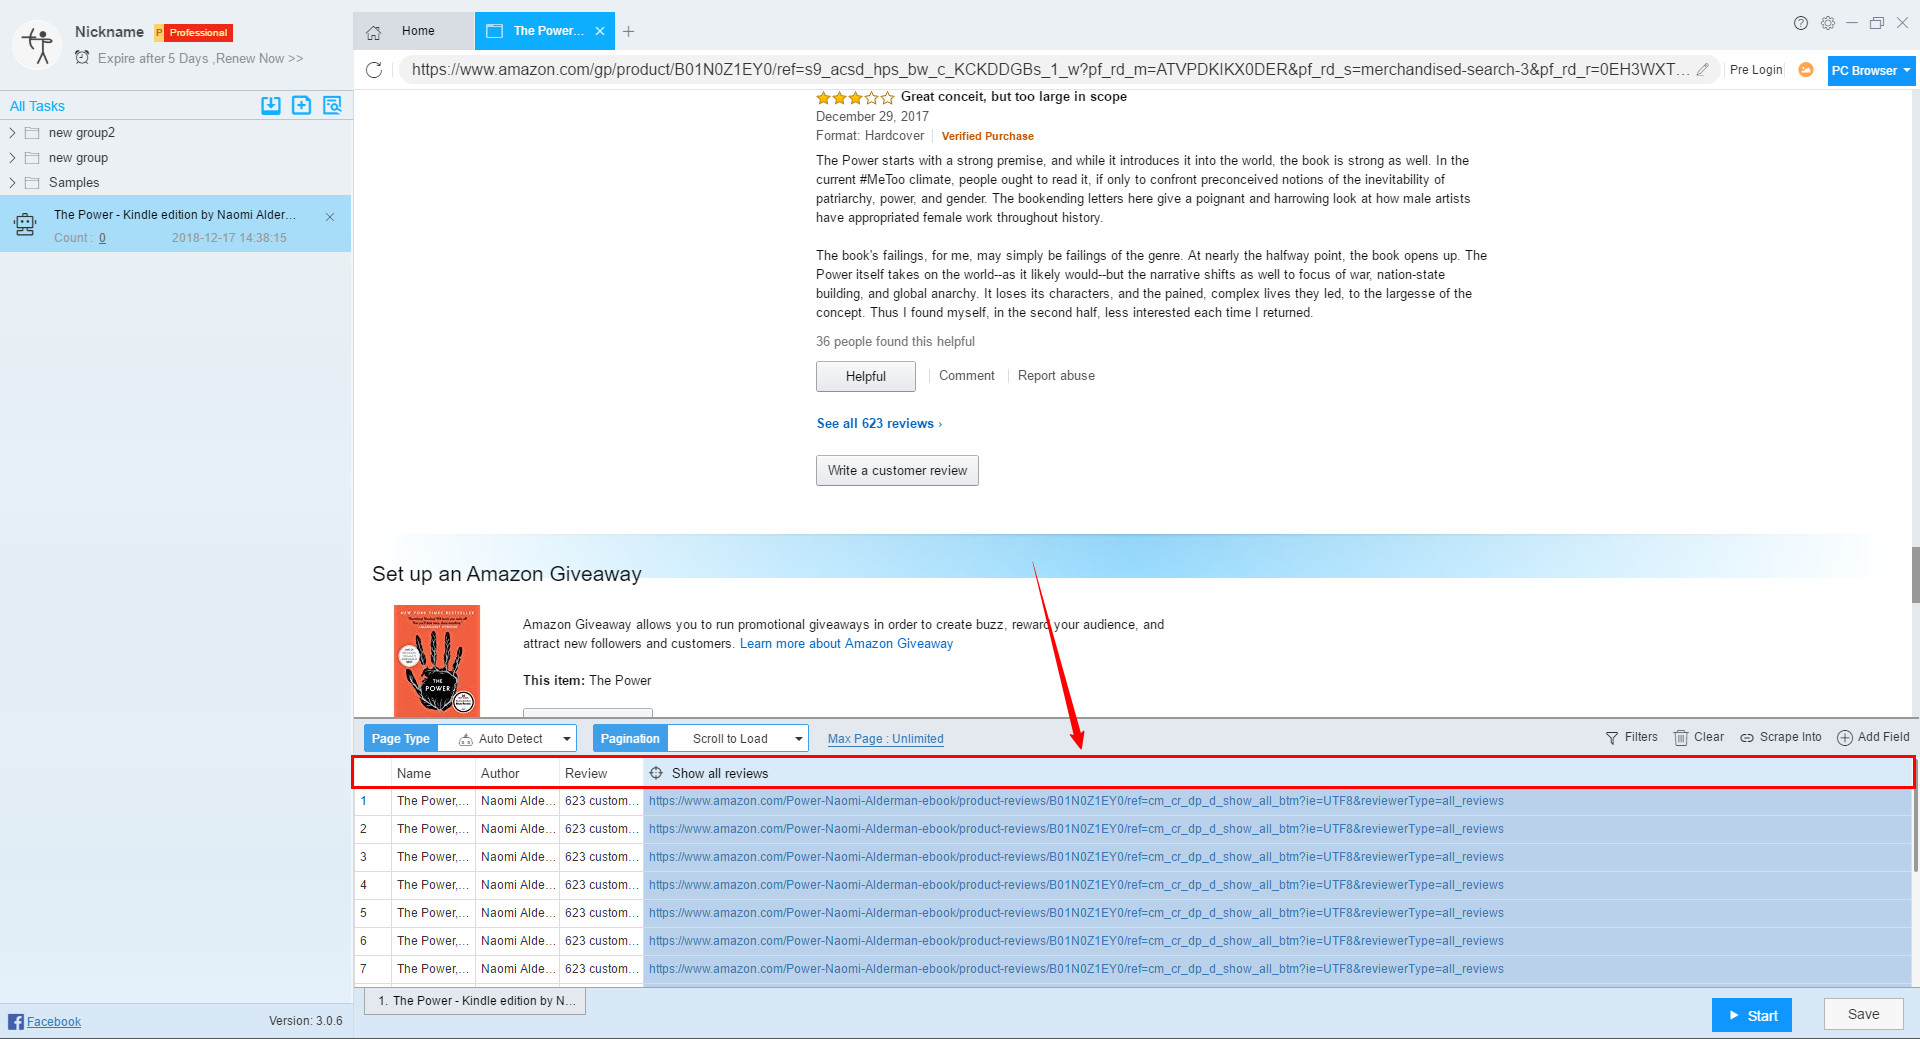The width and height of the screenshot is (1920, 1039).
Task: Expand the new group2 folder
Action: tap(12, 132)
